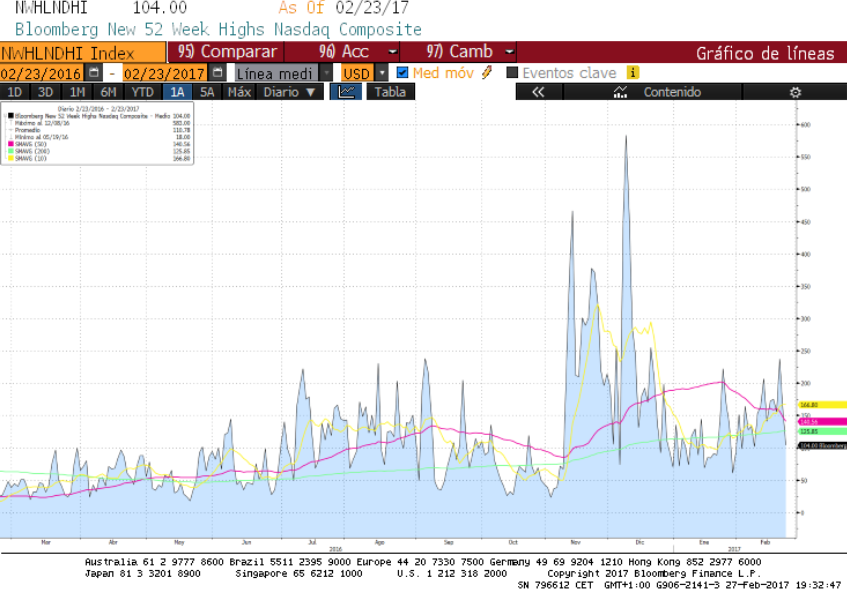This screenshot has height=602, width=847.
Task: Toggle the Med móv checkbox
Action: coord(403,72)
